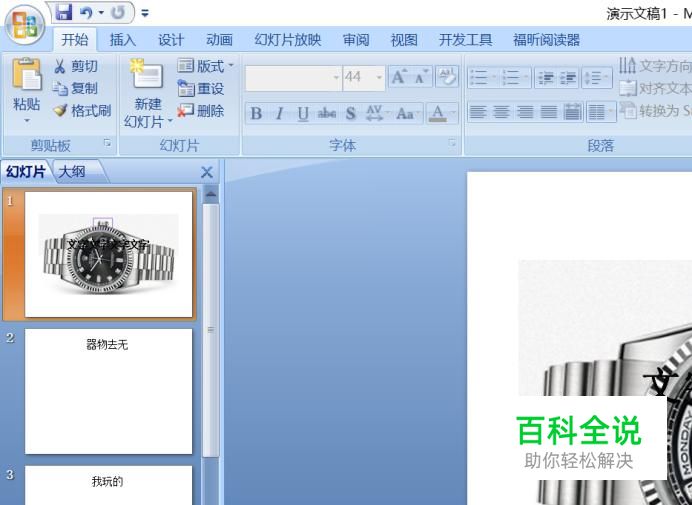Expand the 粘贴 paste options arrow
The image size is (692, 505).
[26, 120]
